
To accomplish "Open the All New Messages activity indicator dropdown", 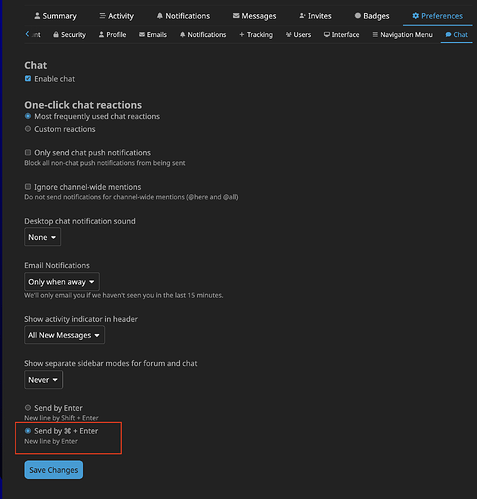I will click(x=64, y=335).
